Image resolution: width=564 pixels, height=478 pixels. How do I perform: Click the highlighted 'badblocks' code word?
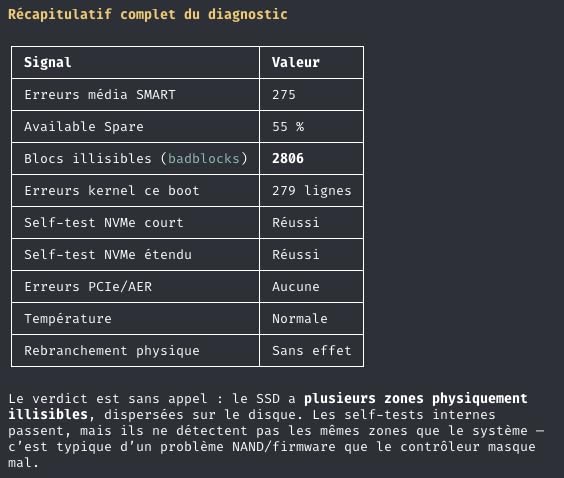204,159
